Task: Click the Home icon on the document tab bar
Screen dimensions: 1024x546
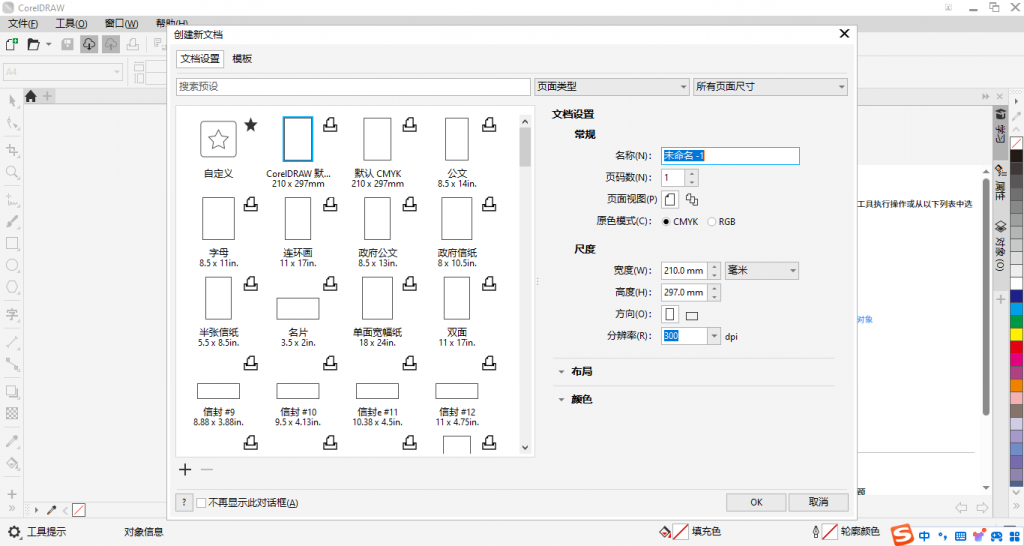Action: tap(30, 96)
